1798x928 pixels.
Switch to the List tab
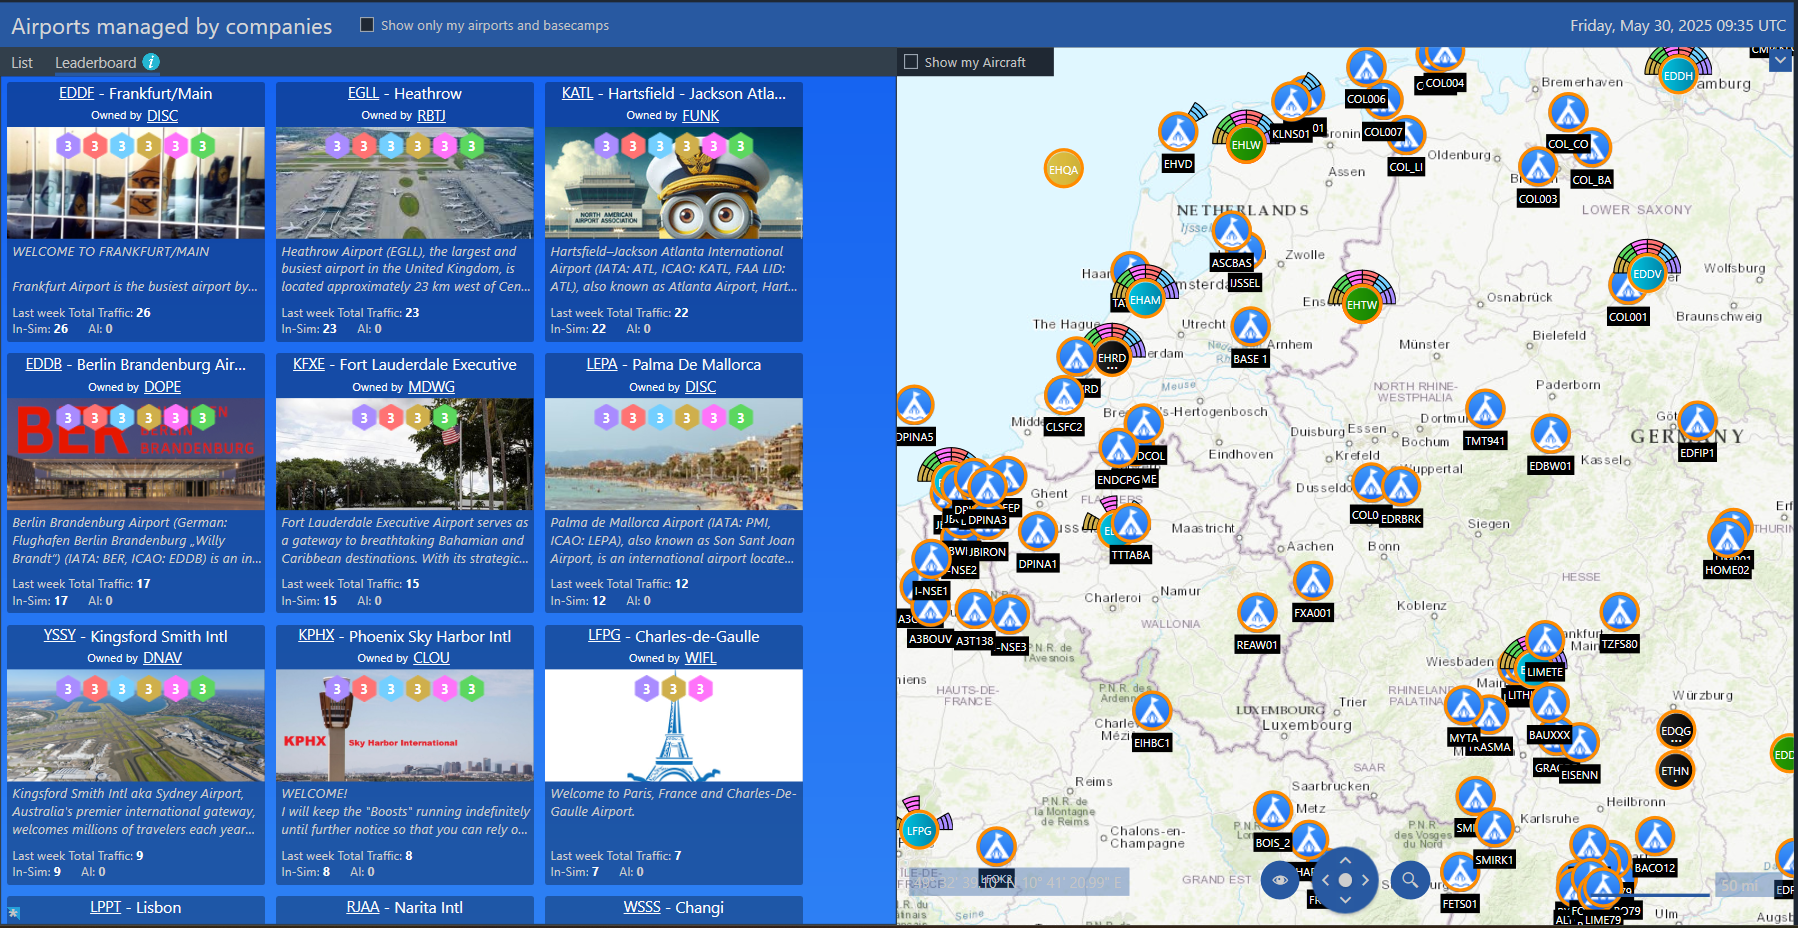coord(22,62)
